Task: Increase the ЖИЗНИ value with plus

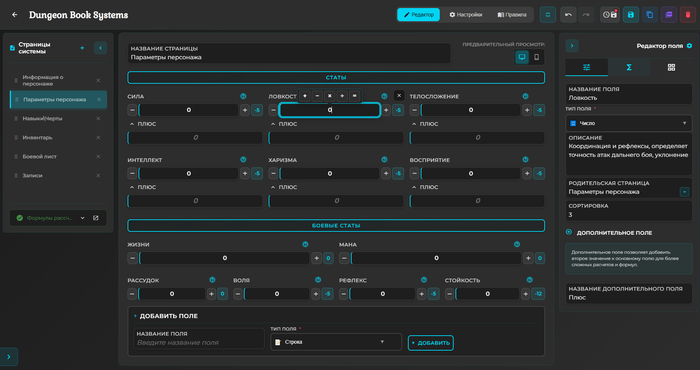Action: [317, 258]
